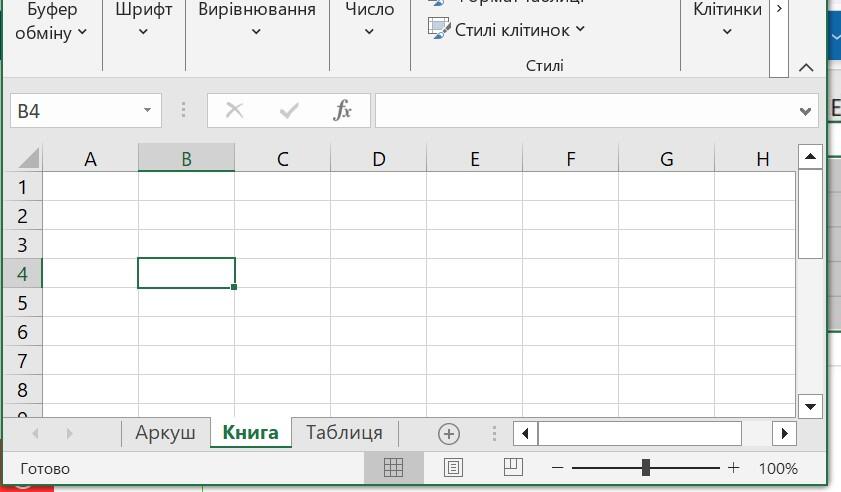The height and width of the screenshot is (492, 841).
Task: Click the Готово status bar text
Action: point(45,469)
